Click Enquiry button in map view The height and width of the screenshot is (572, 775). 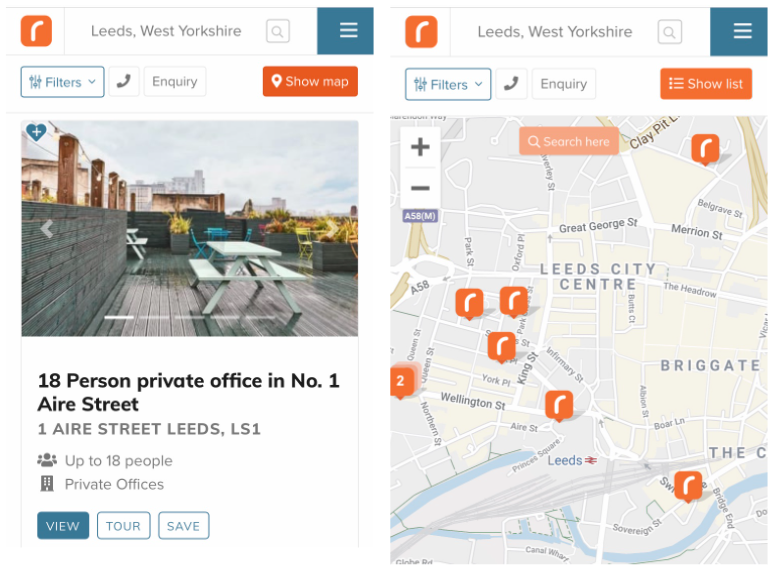[x=563, y=84]
